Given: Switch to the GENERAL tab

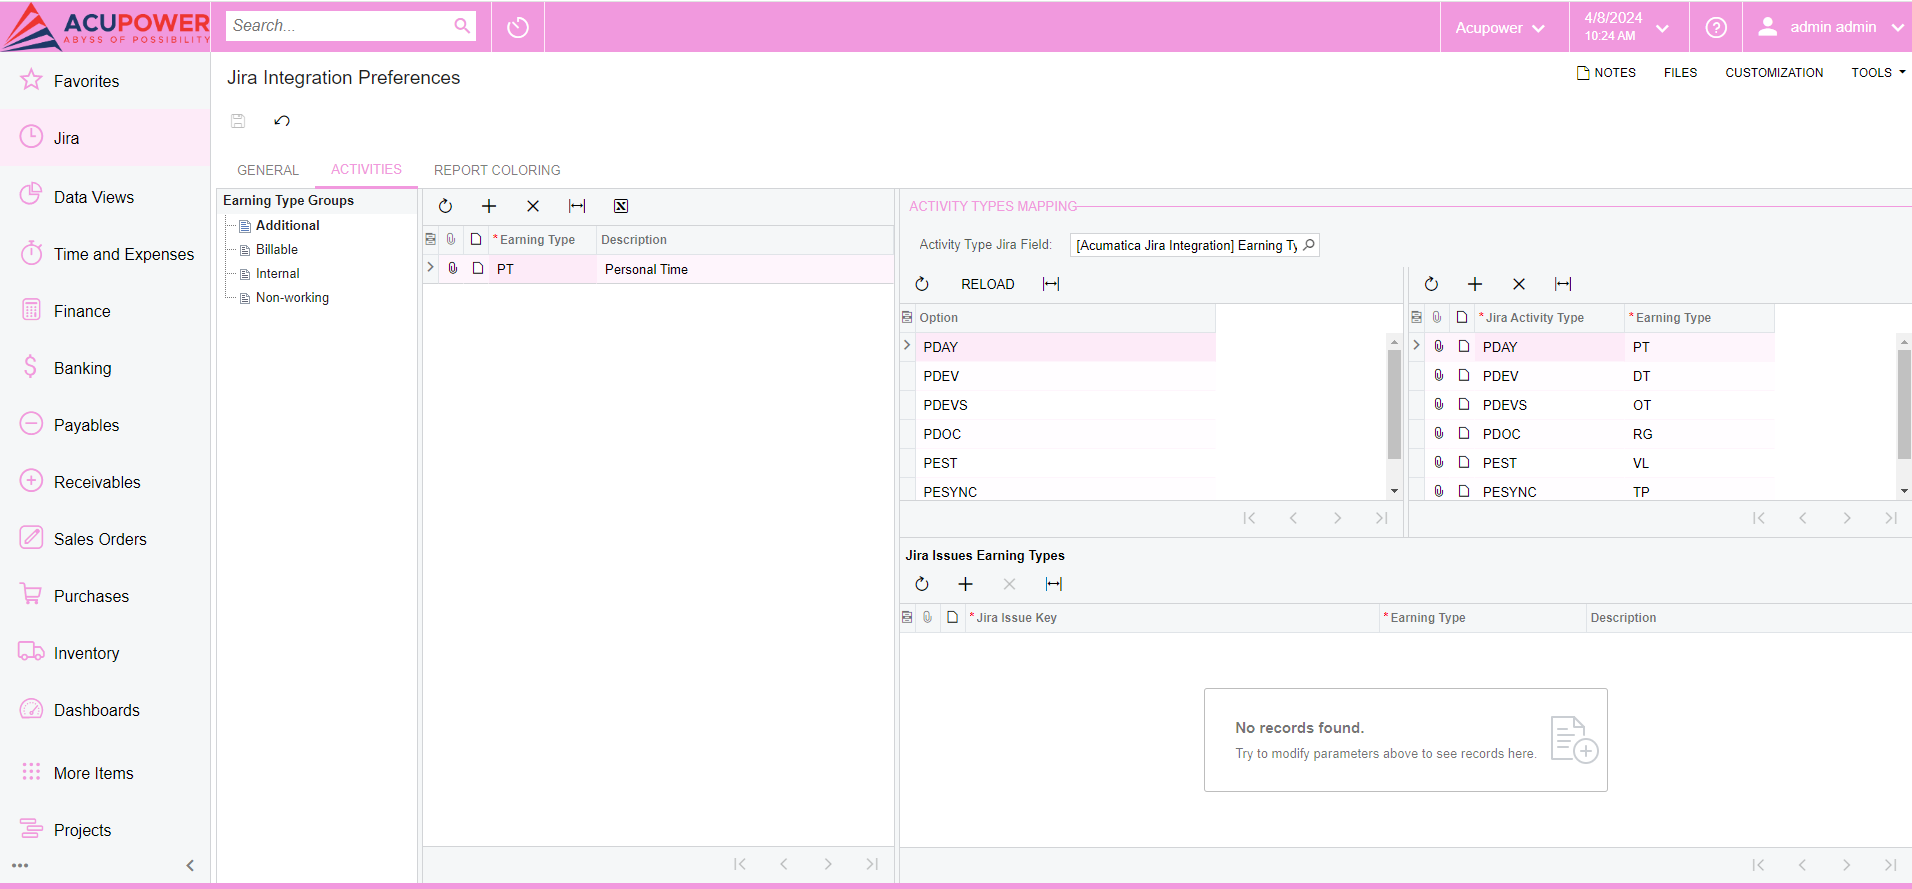Looking at the screenshot, I should [268, 170].
